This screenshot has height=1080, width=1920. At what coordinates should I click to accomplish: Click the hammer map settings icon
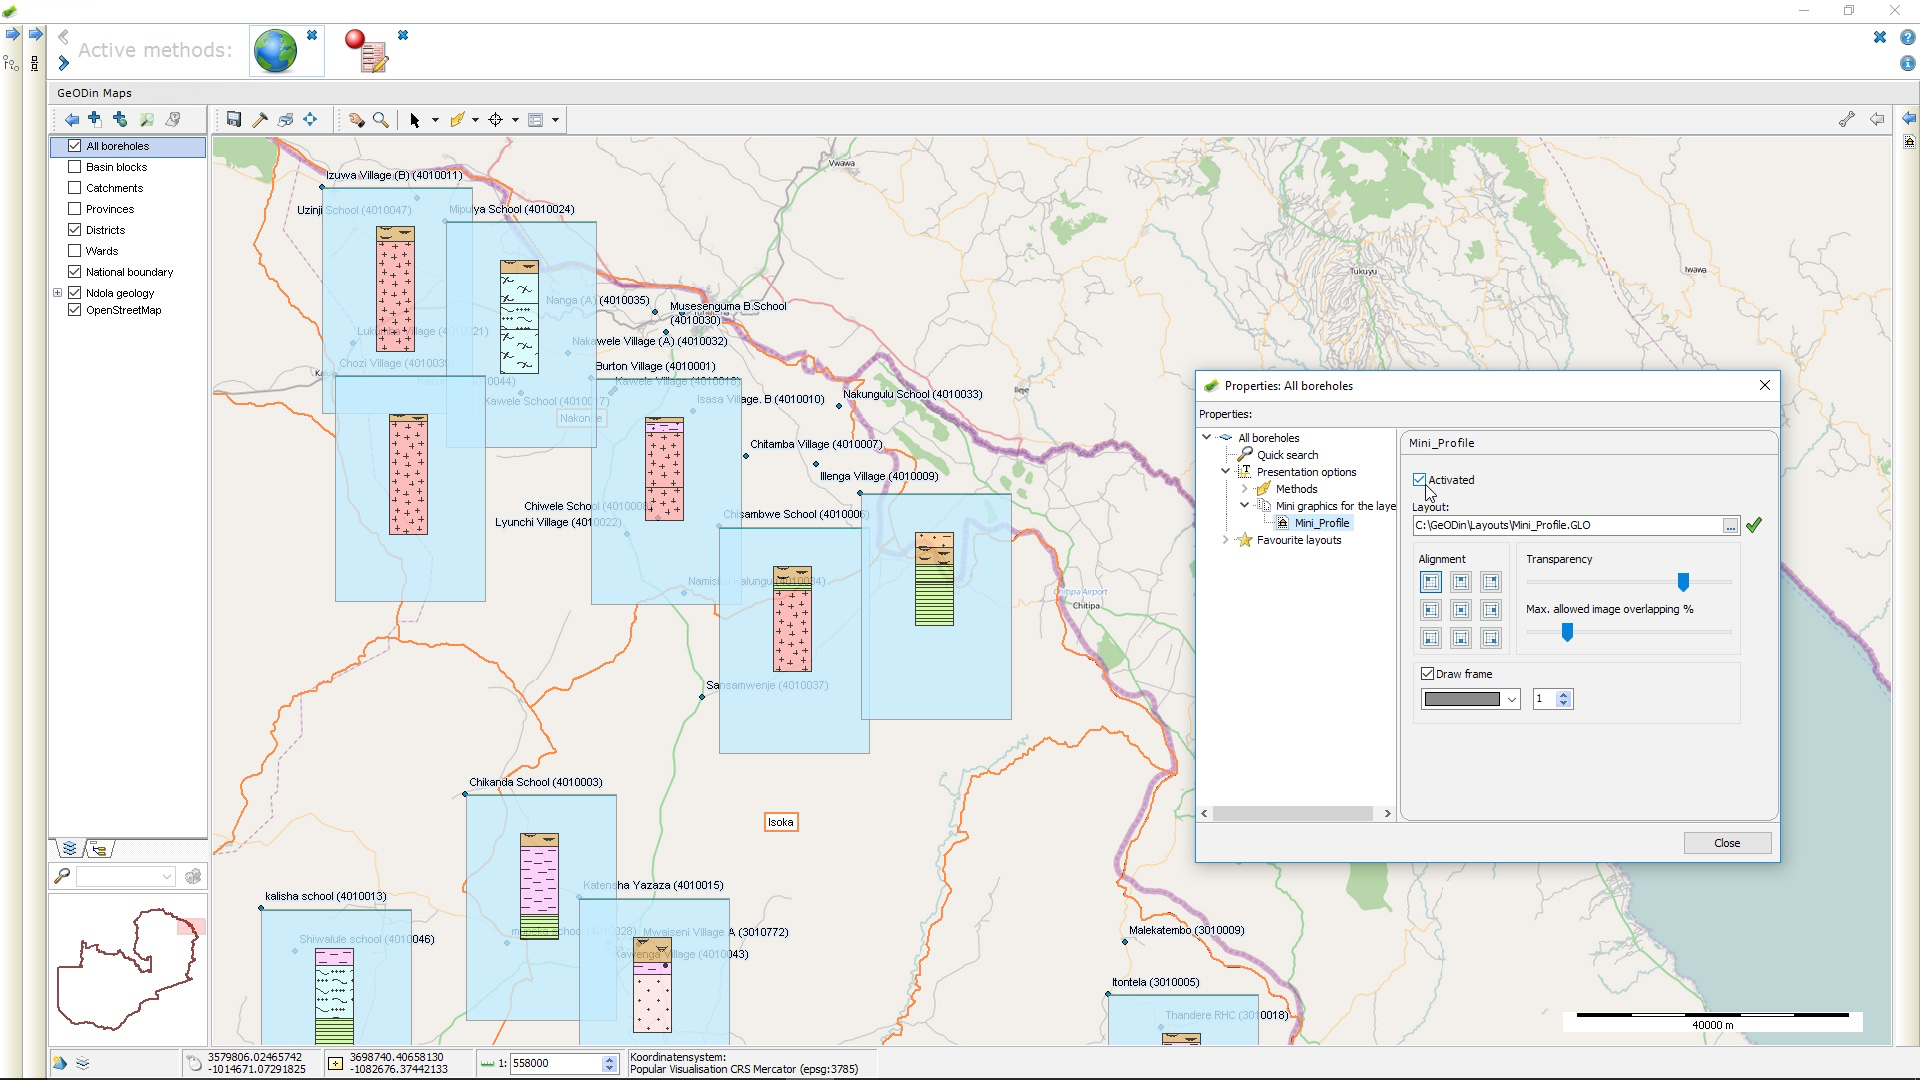click(261, 119)
